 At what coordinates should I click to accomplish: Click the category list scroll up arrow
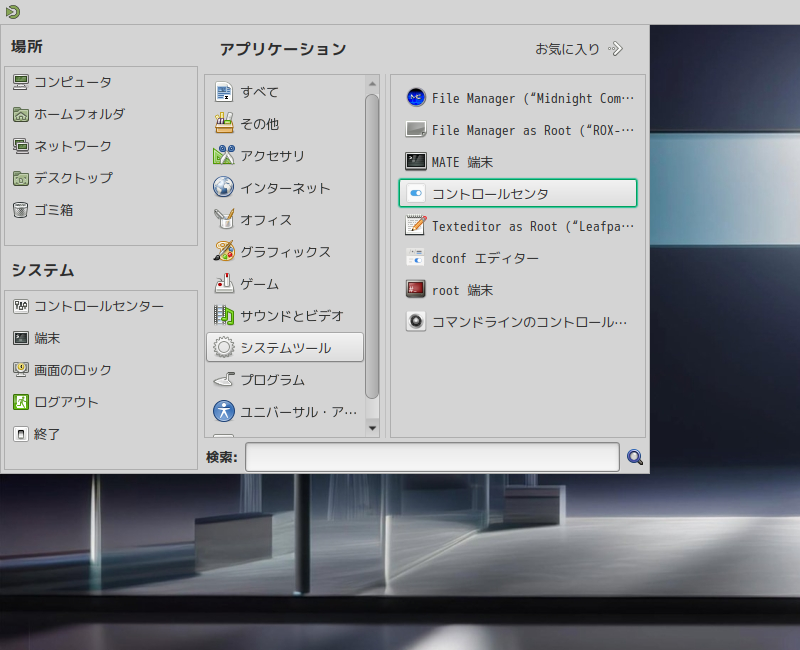pyautogui.click(x=372, y=84)
